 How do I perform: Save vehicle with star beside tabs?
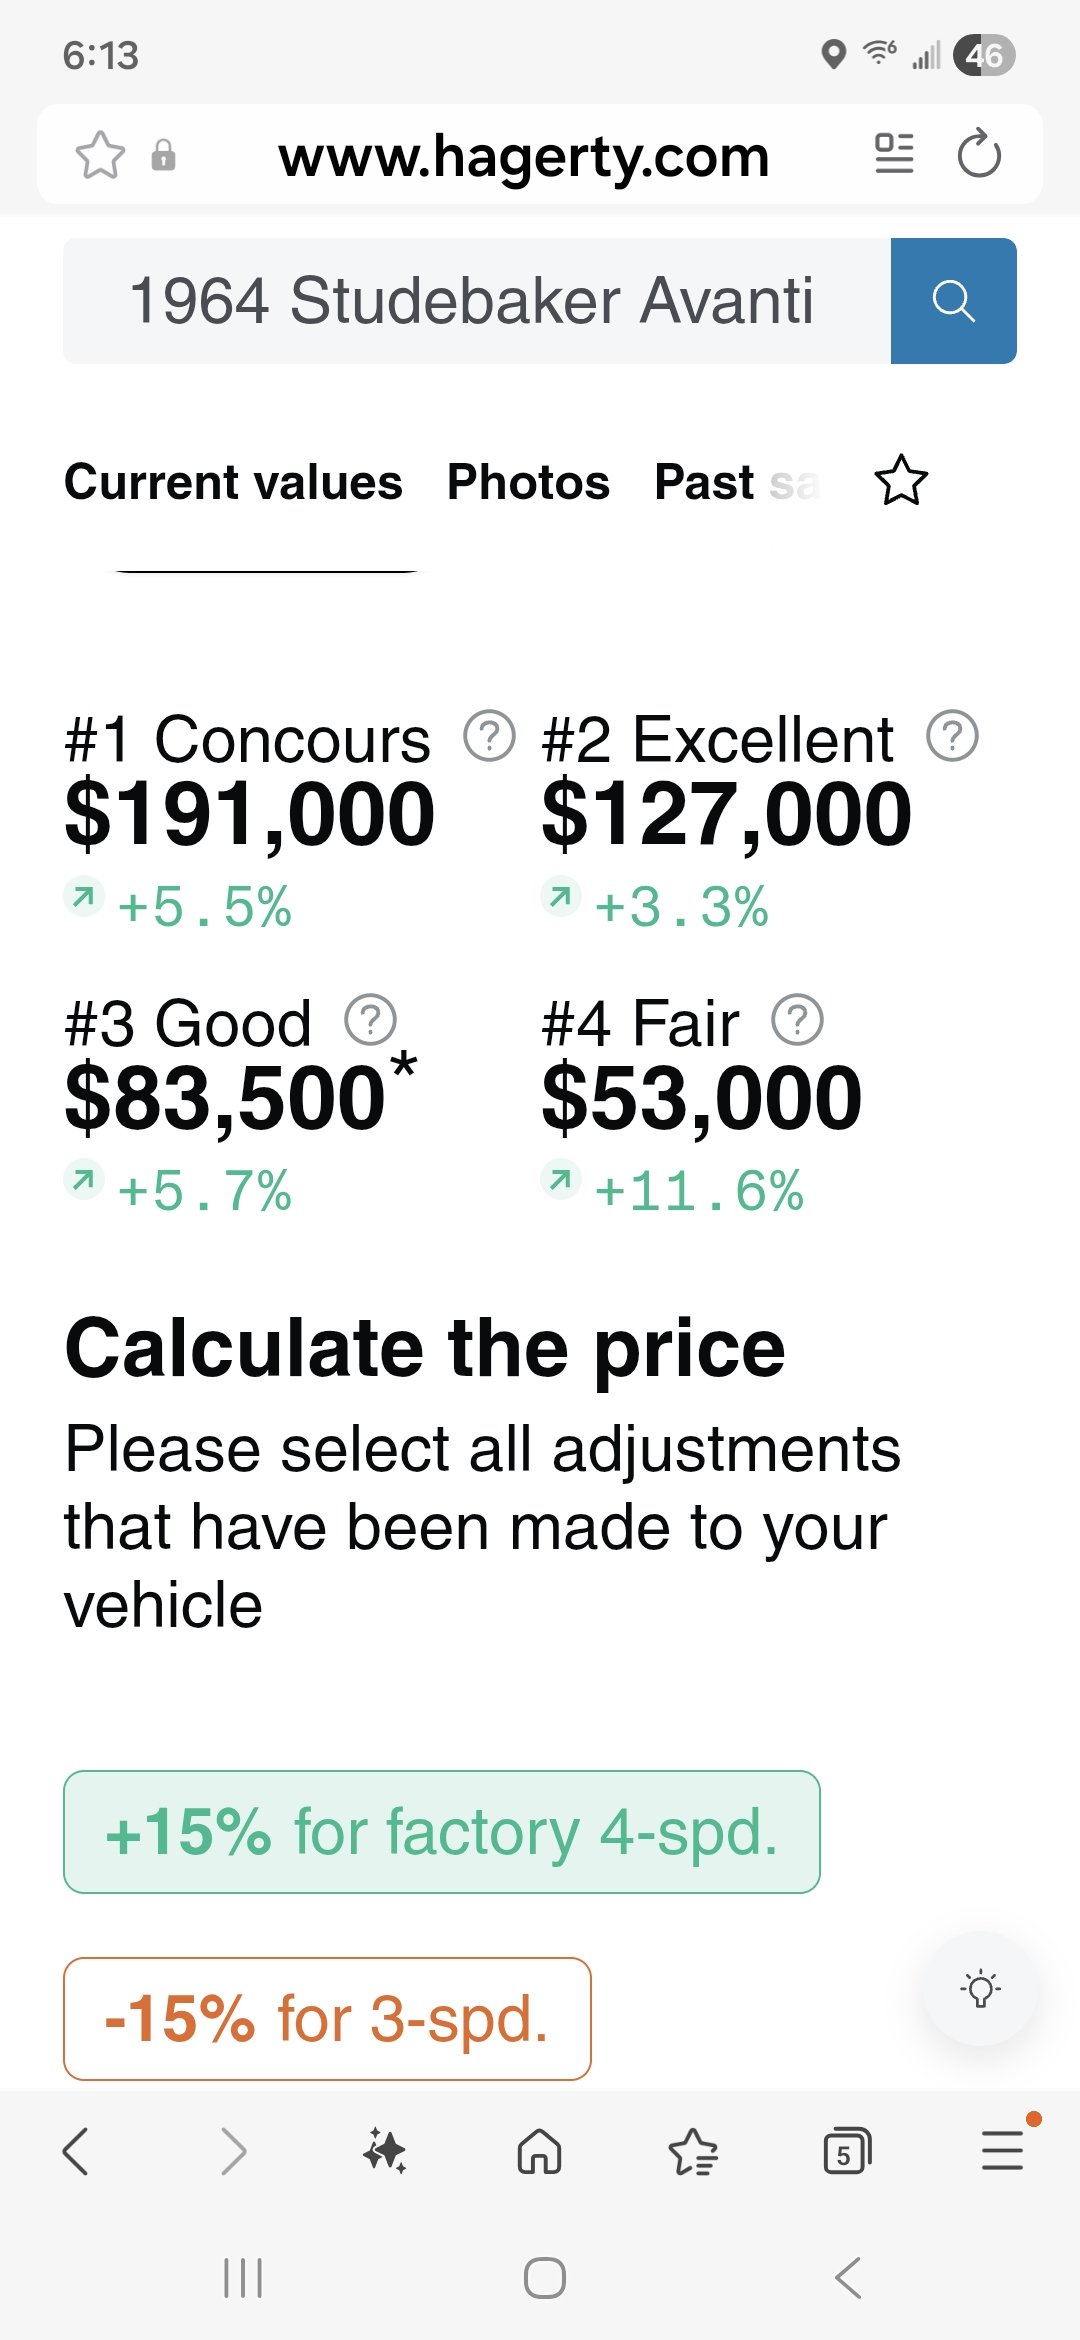click(901, 481)
